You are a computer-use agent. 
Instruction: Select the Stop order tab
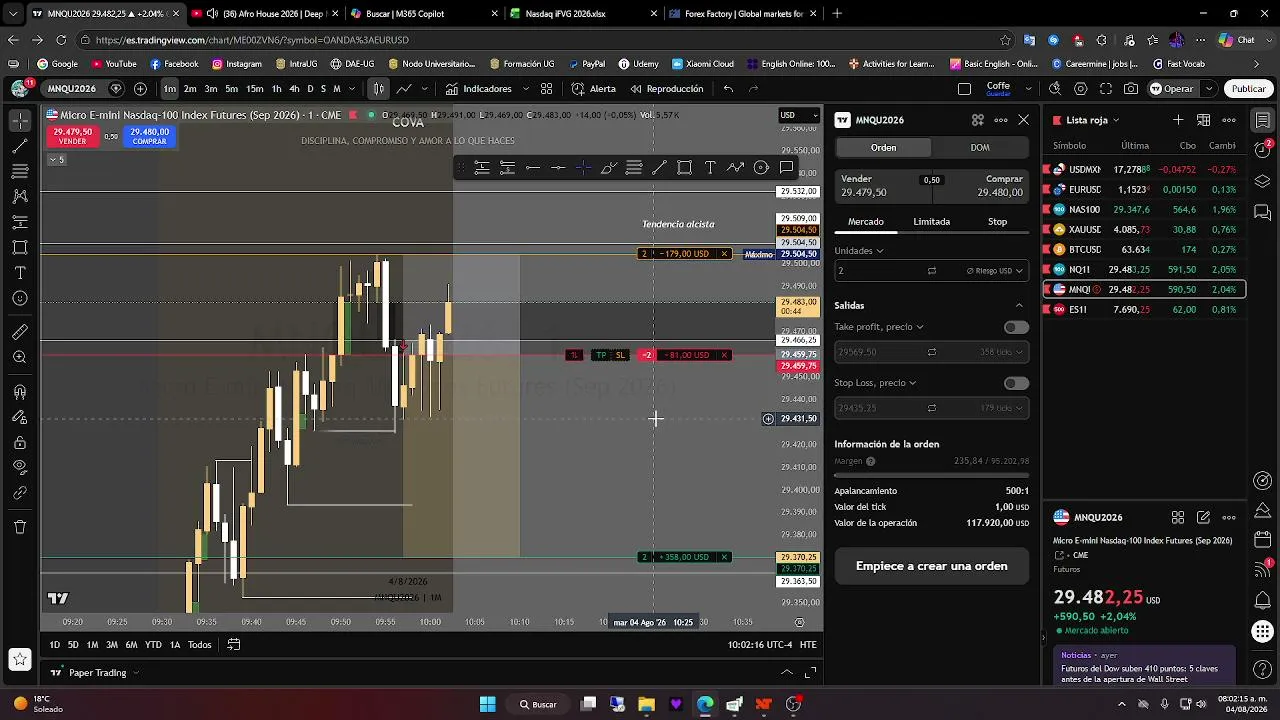(997, 222)
